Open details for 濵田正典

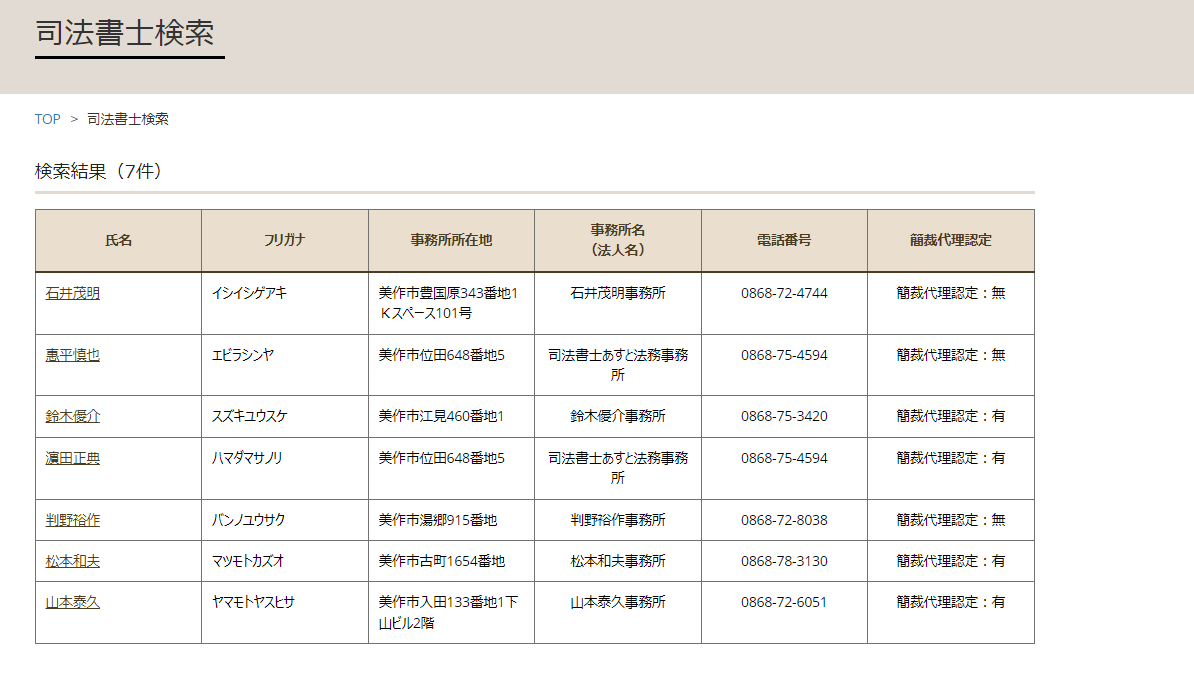[x=72, y=458]
